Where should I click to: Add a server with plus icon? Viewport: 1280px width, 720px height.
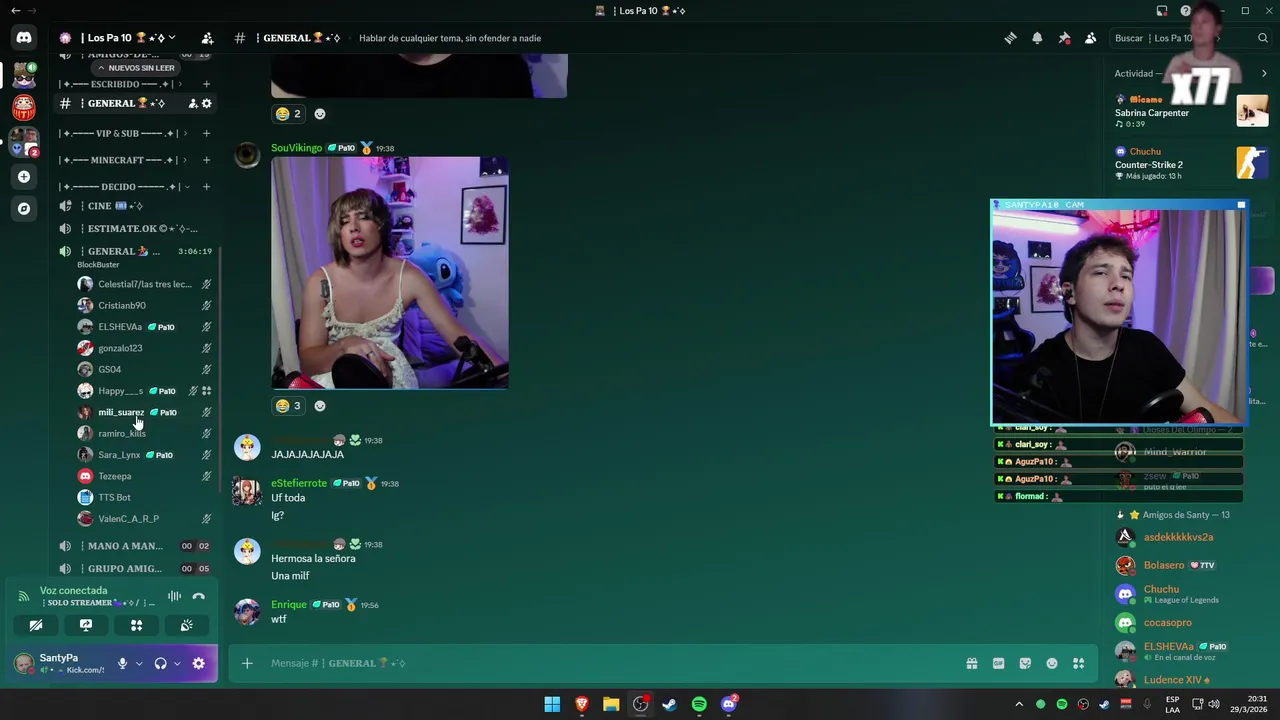click(24, 177)
